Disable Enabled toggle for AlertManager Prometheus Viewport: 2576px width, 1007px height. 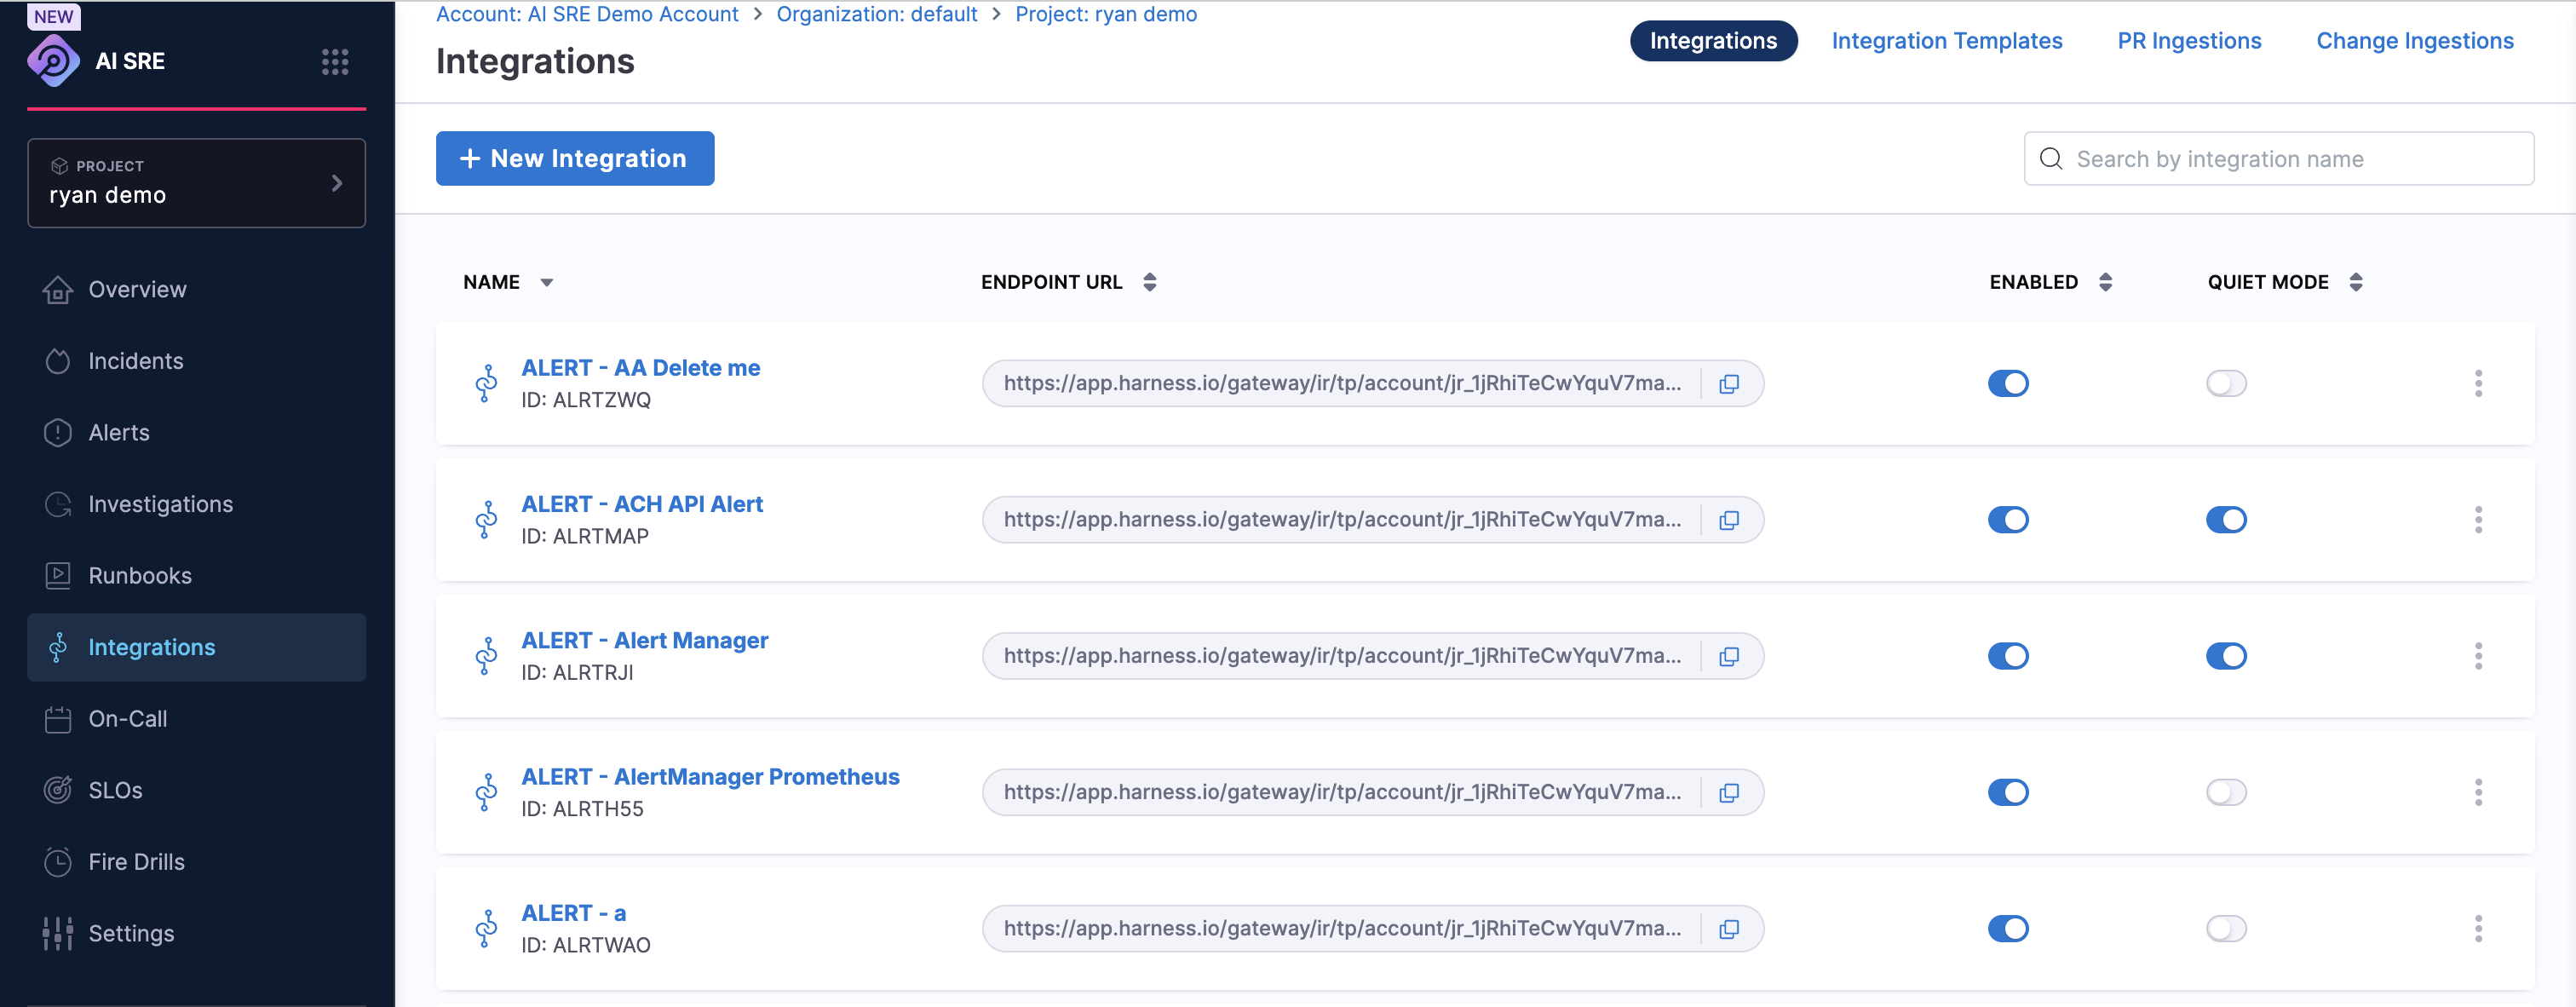click(2008, 792)
